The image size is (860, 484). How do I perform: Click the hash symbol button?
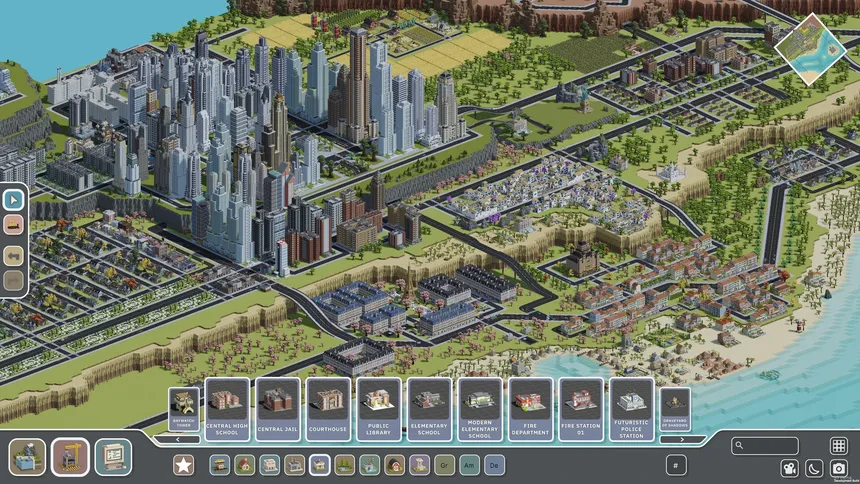pos(676,465)
